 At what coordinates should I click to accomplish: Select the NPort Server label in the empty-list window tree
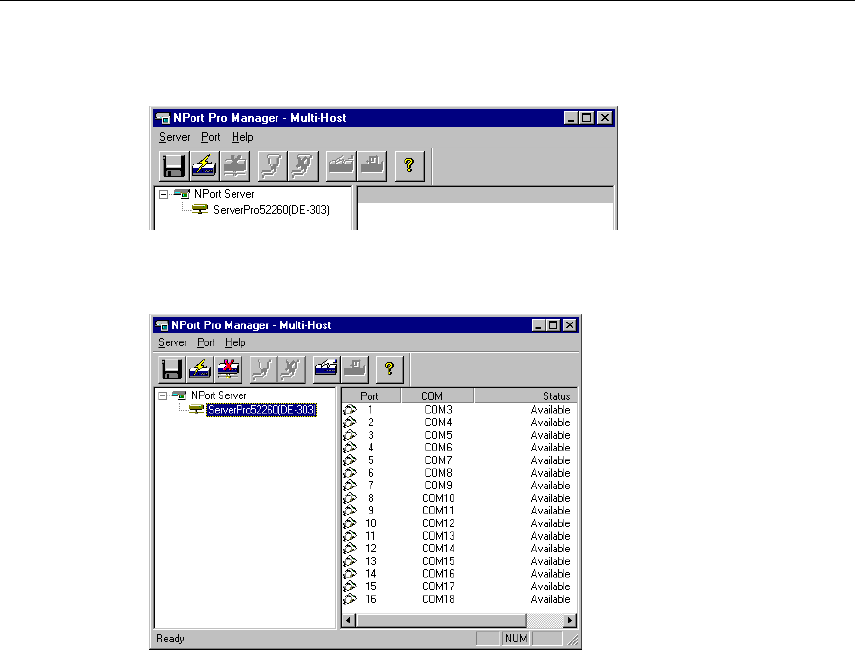pos(224,194)
